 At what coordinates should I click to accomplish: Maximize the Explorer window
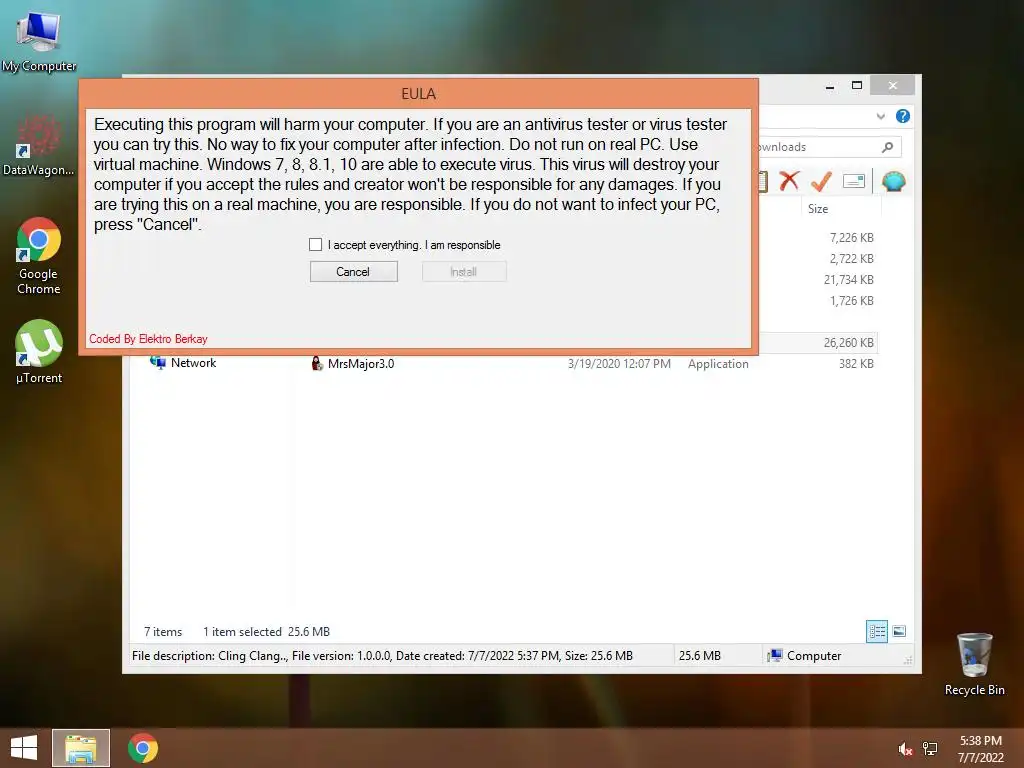(x=857, y=86)
